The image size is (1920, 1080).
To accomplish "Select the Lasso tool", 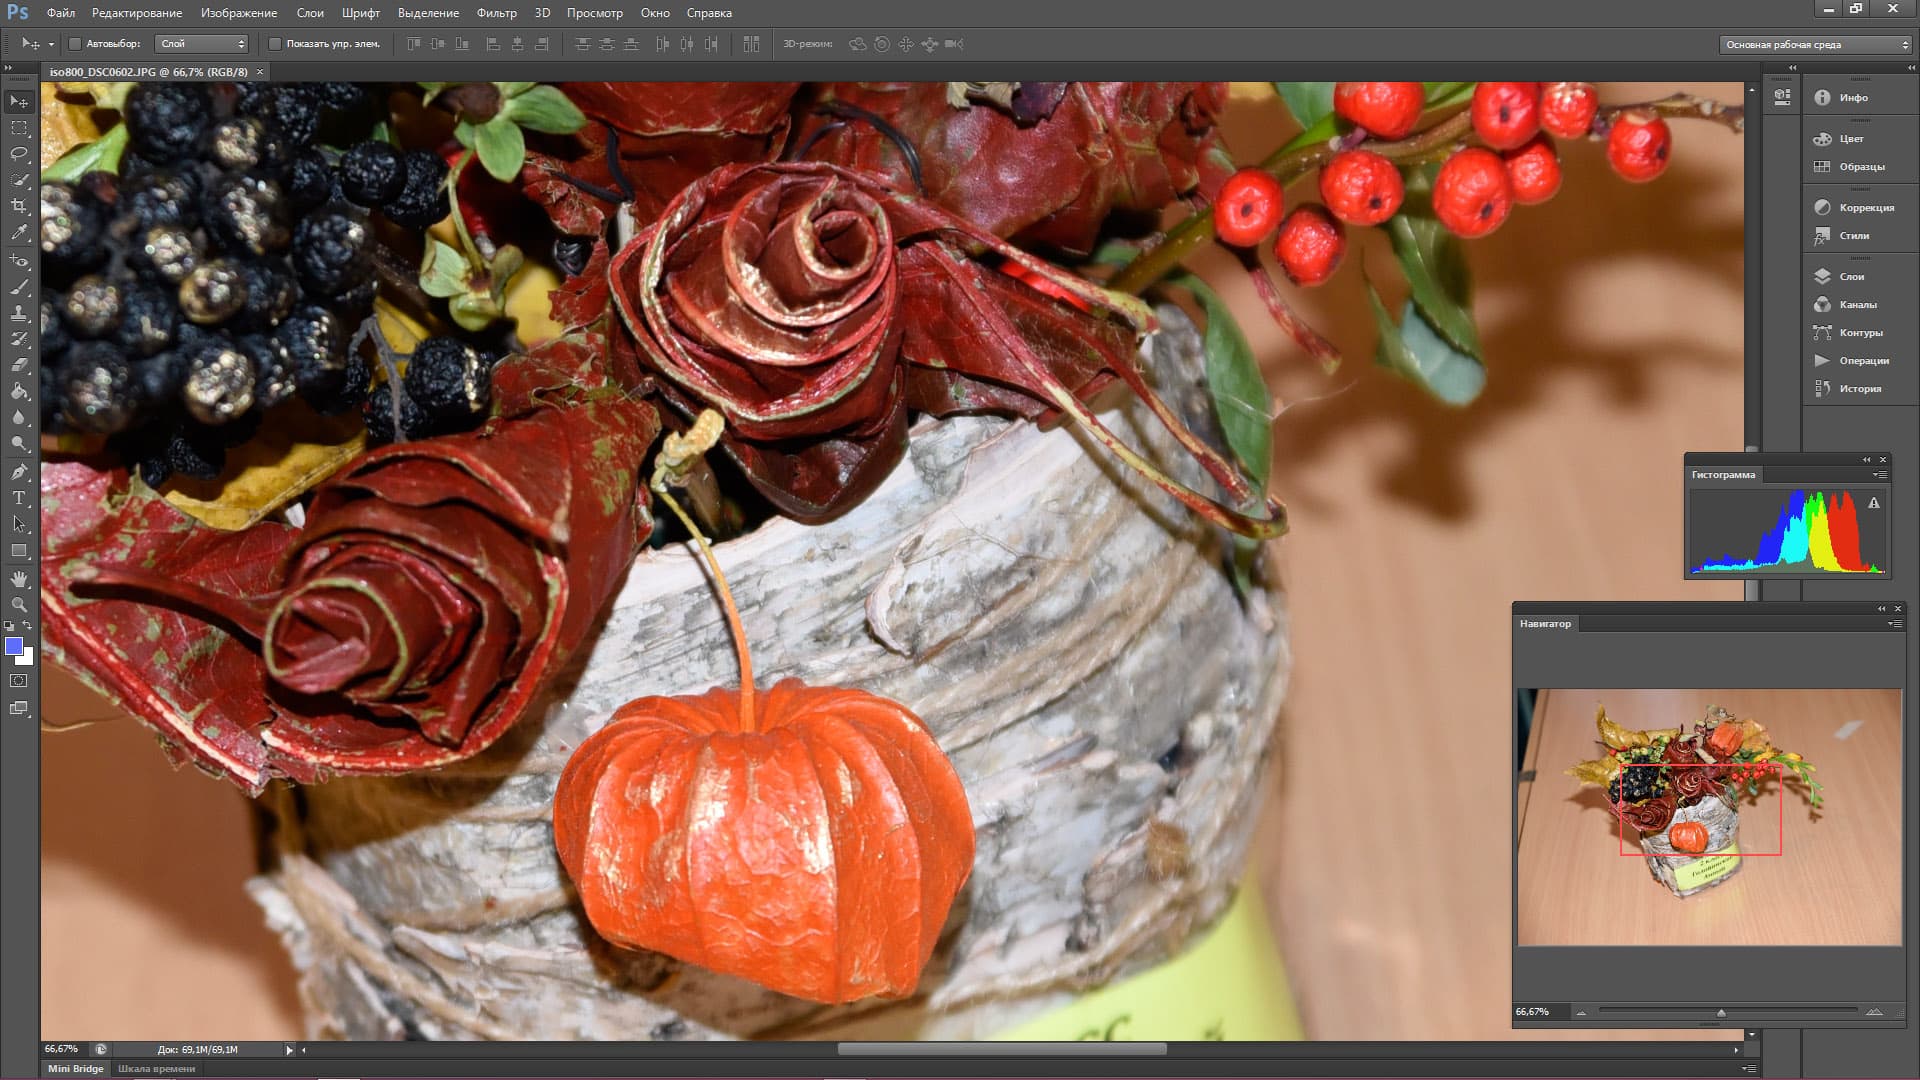I will pyautogui.click(x=19, y=154).
